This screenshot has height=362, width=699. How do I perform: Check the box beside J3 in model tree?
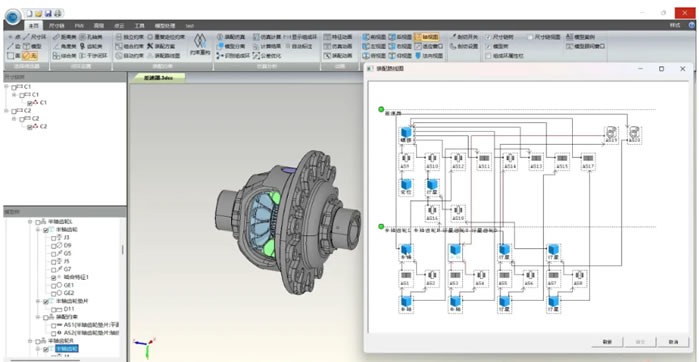(54, 238)
